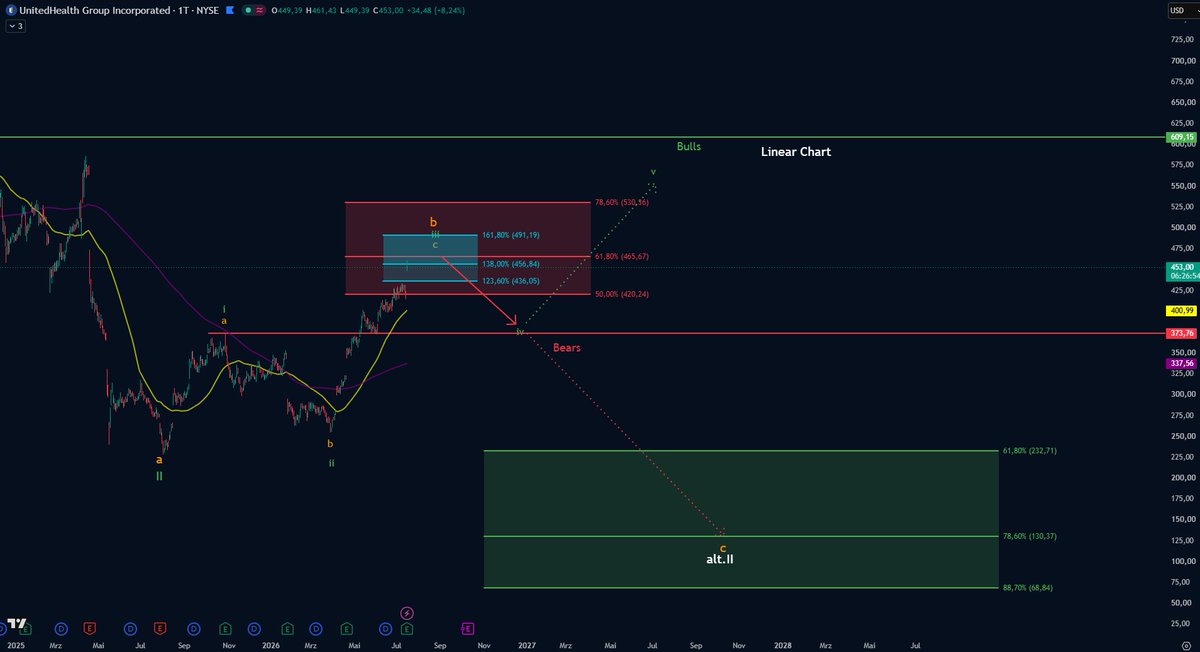Open the purple upcoming earnings marker
Screen dimensions: 1200x652
pyautogui.click(x=467, y=629)
